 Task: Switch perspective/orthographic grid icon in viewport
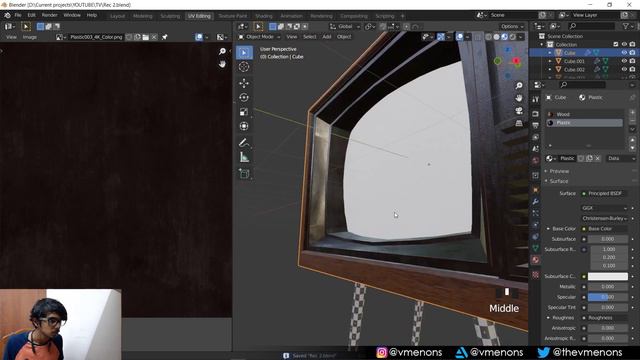[x=519, y=123]
